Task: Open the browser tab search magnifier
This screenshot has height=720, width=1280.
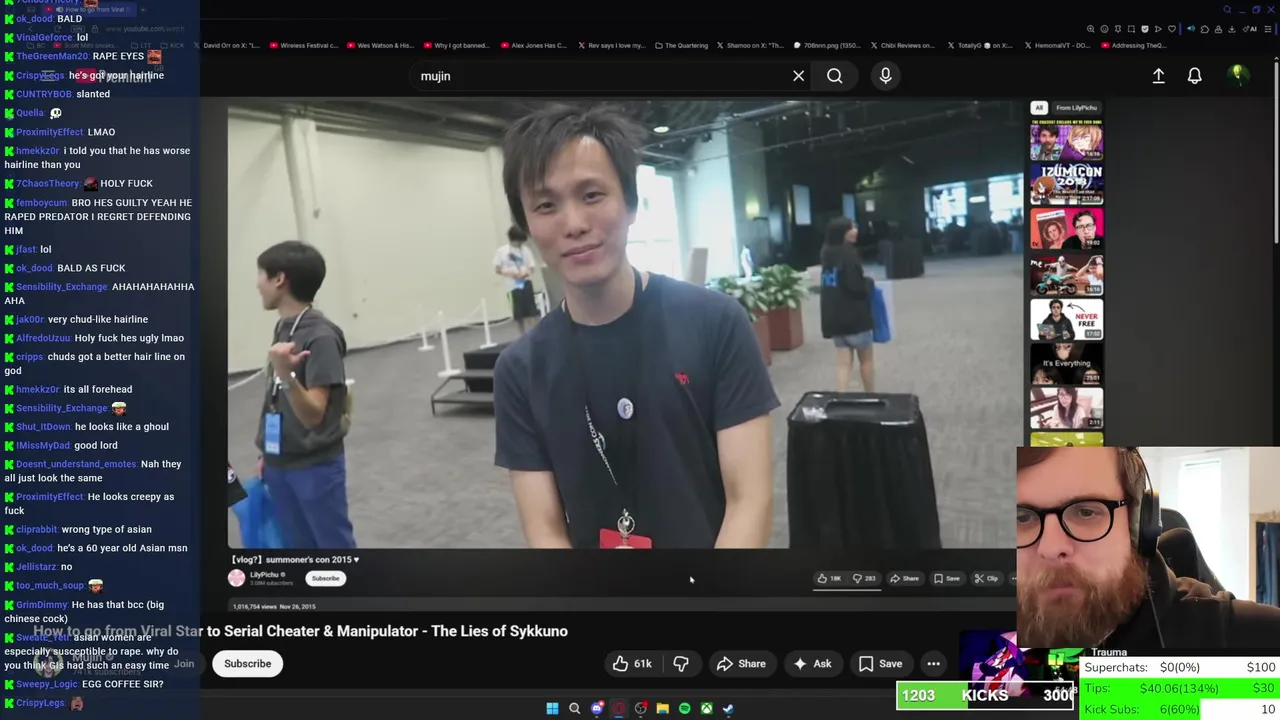Action: point(1227,10)
